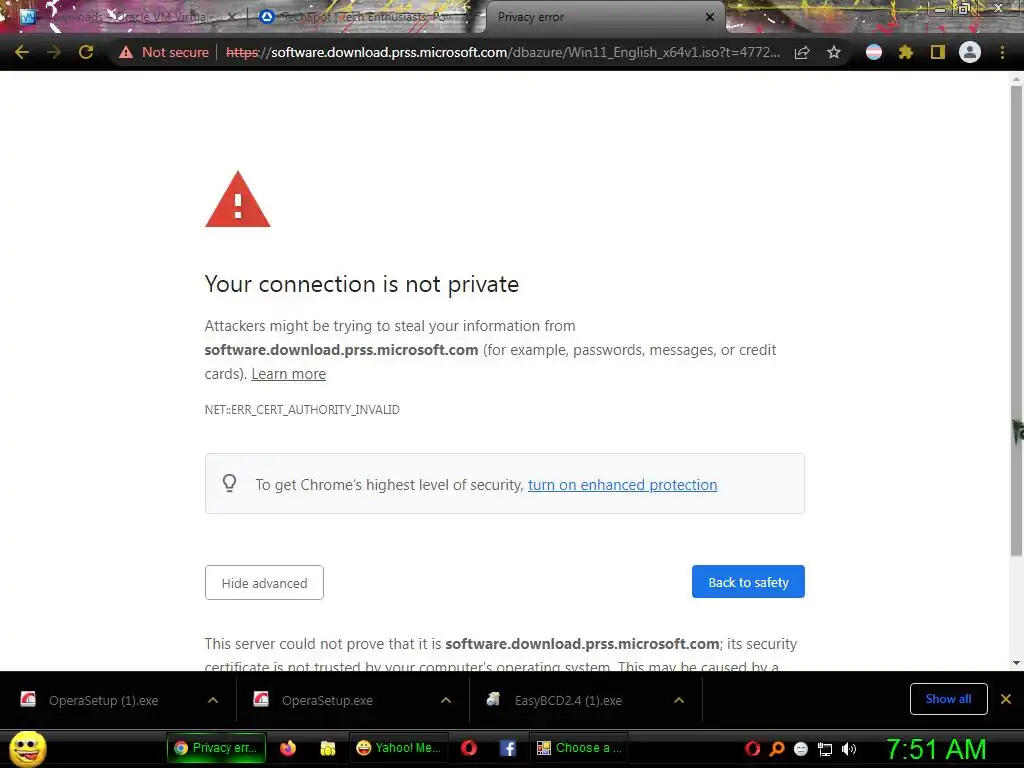The image size is (1024, 768).
Task: Click the lightbulb icon in tip box
Action: [x=229, y=483]
